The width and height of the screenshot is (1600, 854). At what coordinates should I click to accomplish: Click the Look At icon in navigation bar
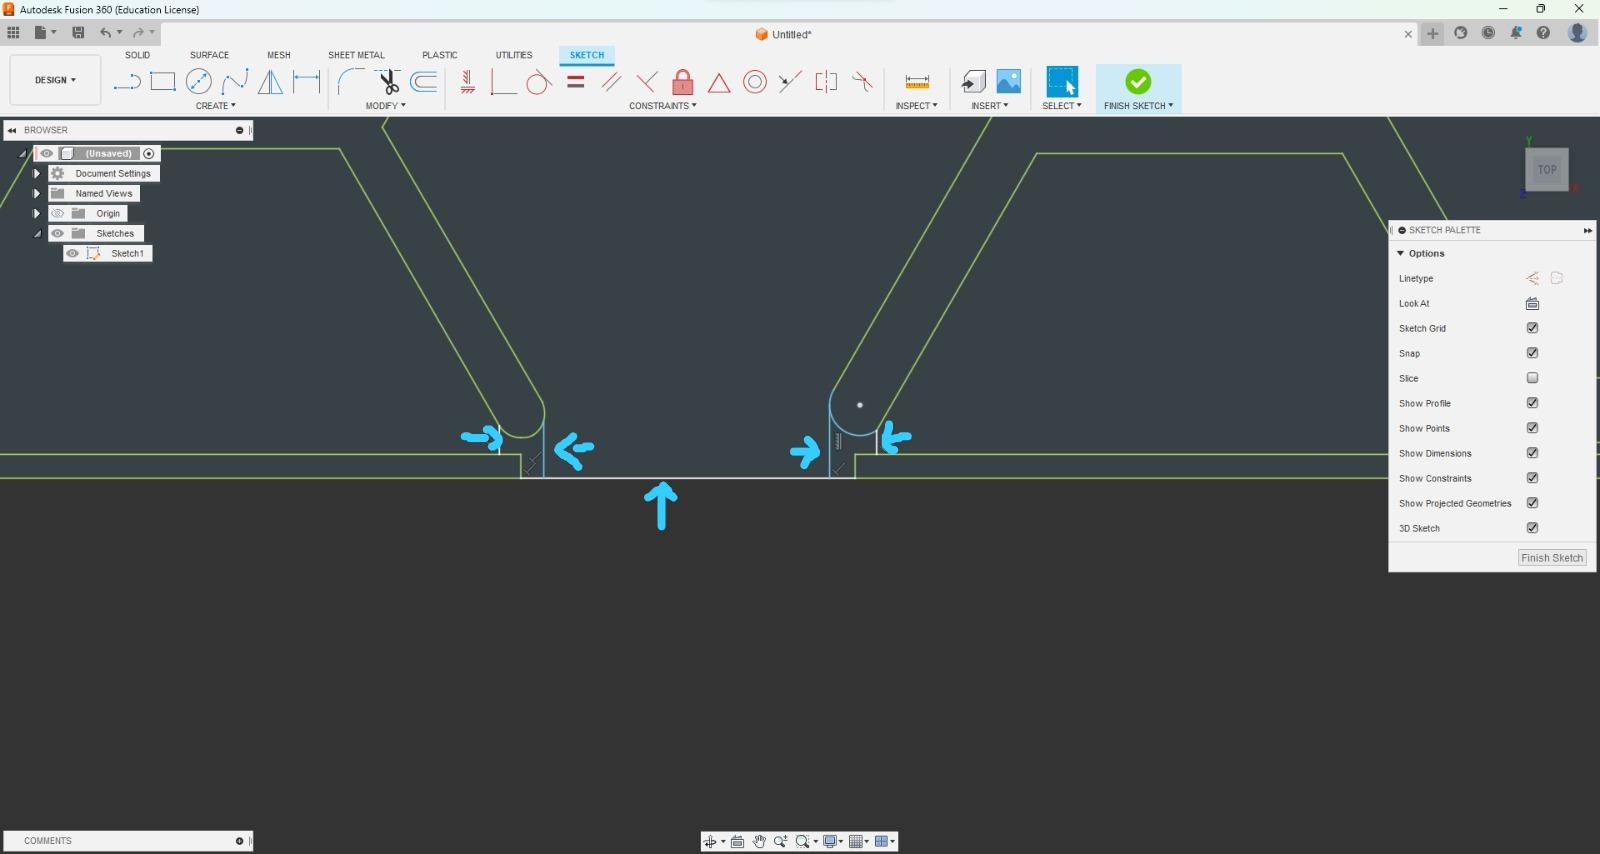click(737, 842)
